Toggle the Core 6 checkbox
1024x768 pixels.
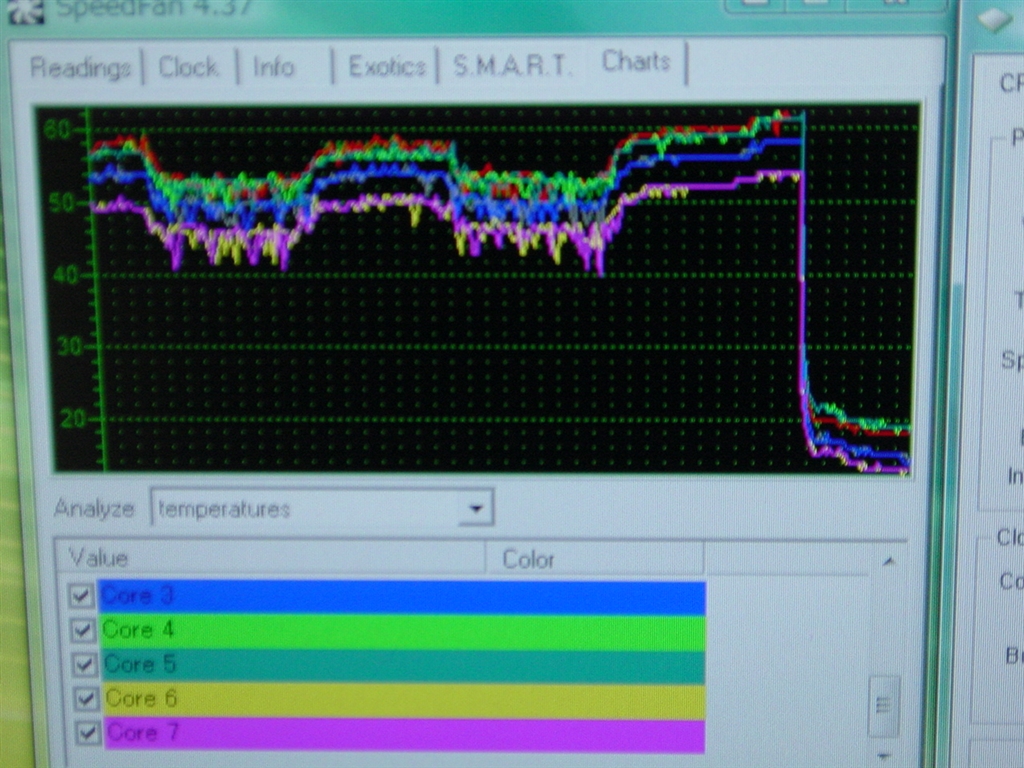coord(85,699)
